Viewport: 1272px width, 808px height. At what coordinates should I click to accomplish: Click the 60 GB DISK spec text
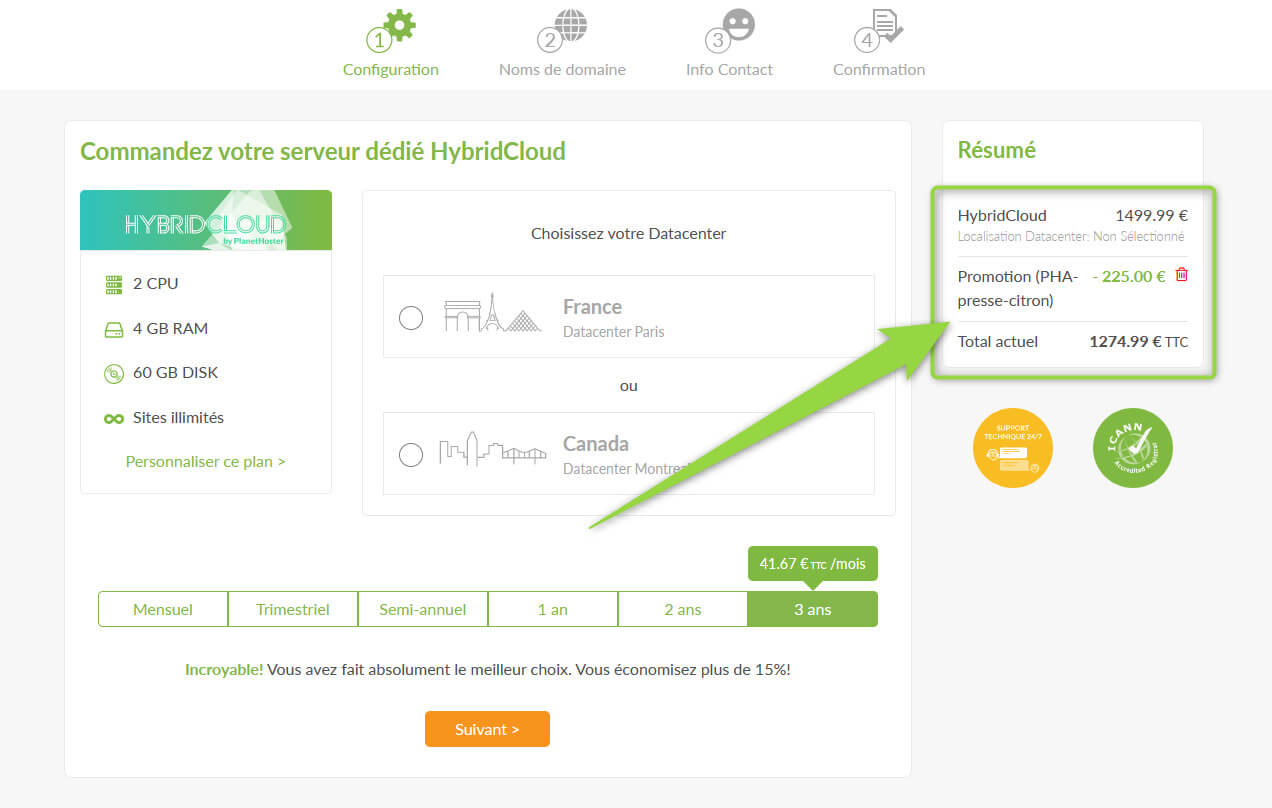coord(176,373)
